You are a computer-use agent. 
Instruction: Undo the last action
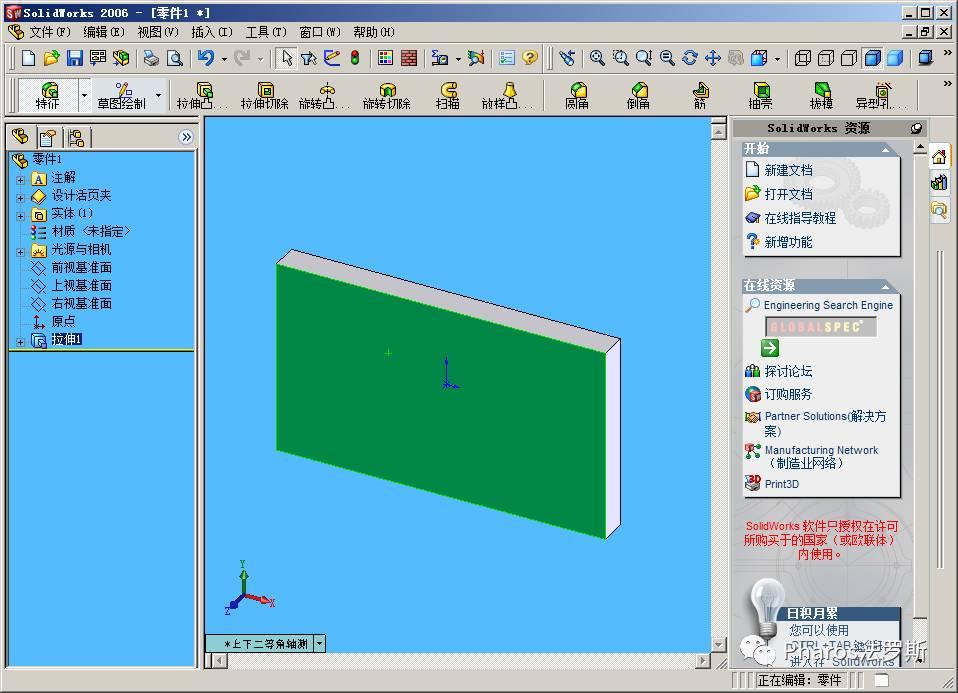coord(206,58)
